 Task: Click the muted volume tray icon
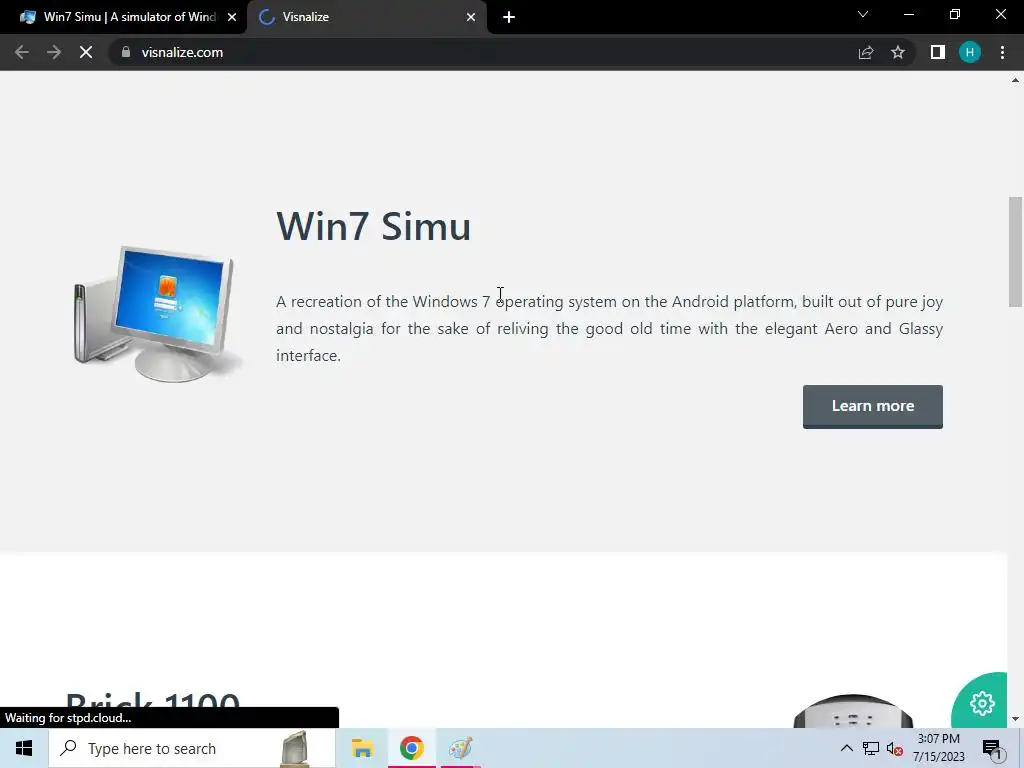tap(895, 748)
